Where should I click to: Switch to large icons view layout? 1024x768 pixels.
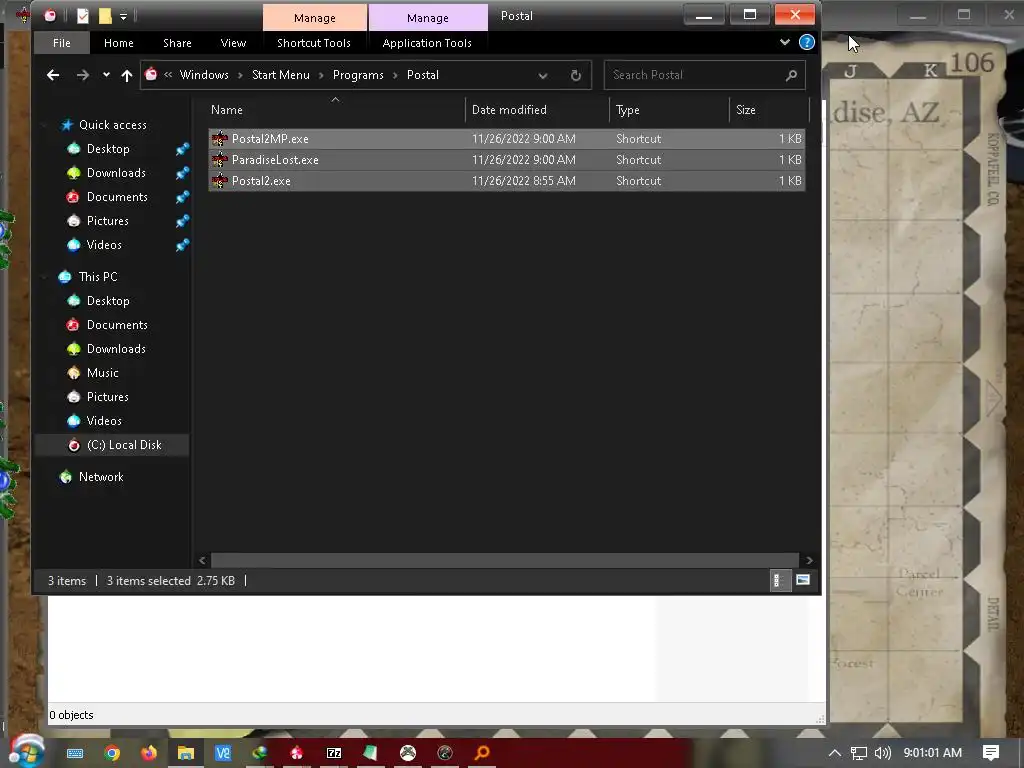(x=803, y=581)
